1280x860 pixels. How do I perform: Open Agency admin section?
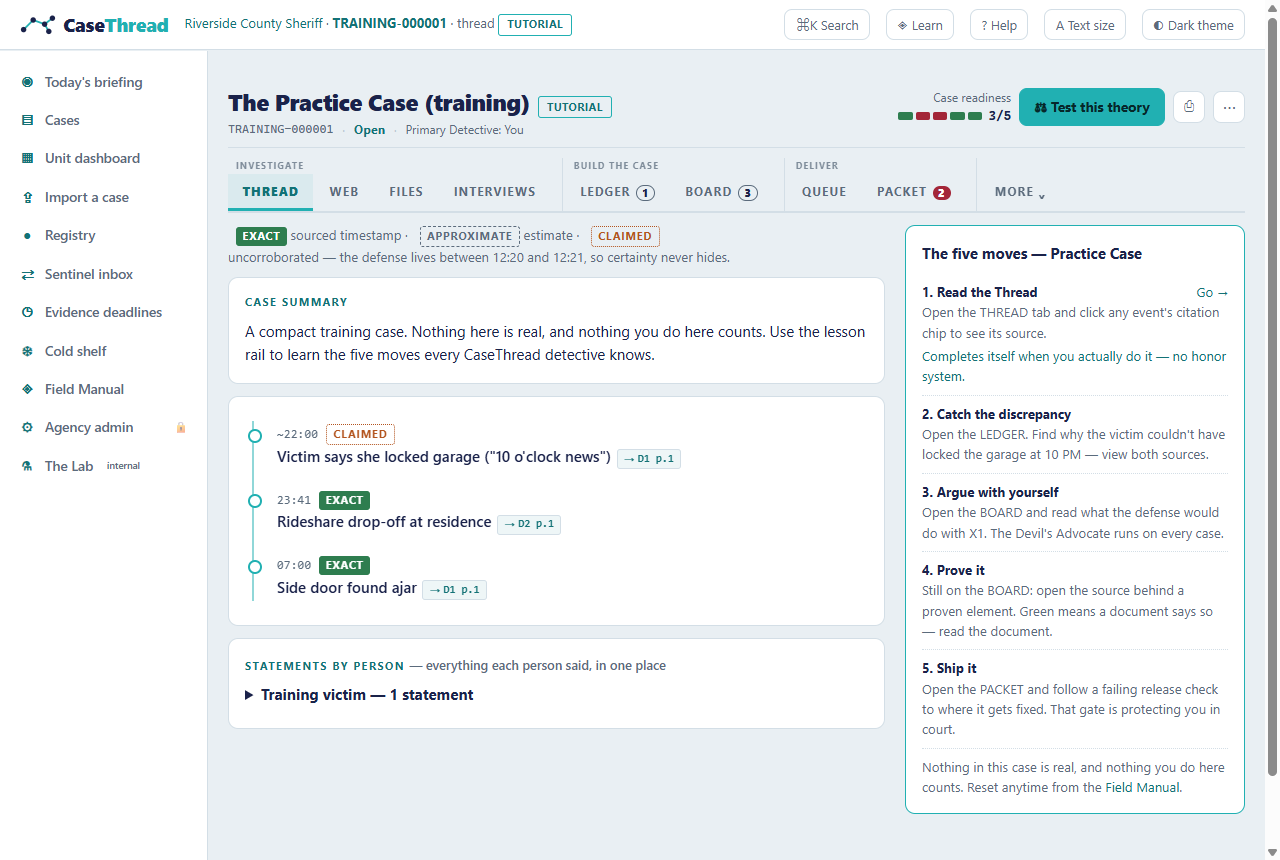[89, 427]
